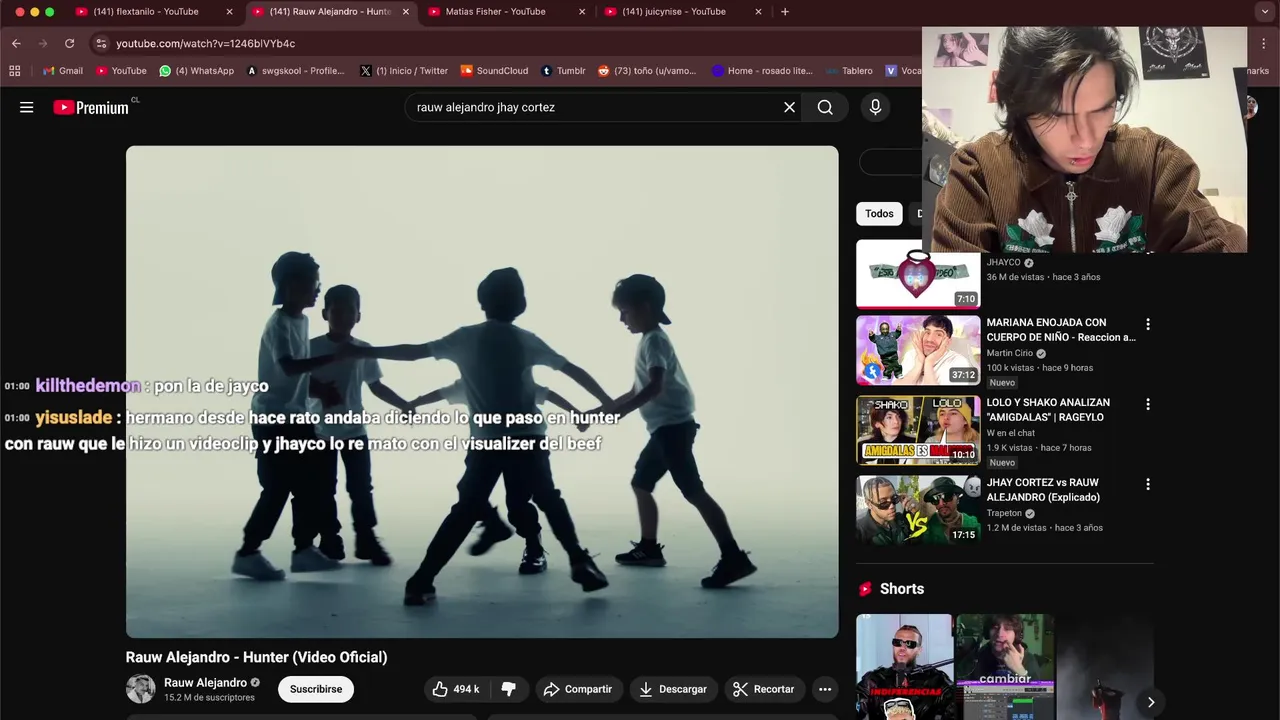Share the video via Compartir
The image size is (1280, 720).
click(578, 689)
